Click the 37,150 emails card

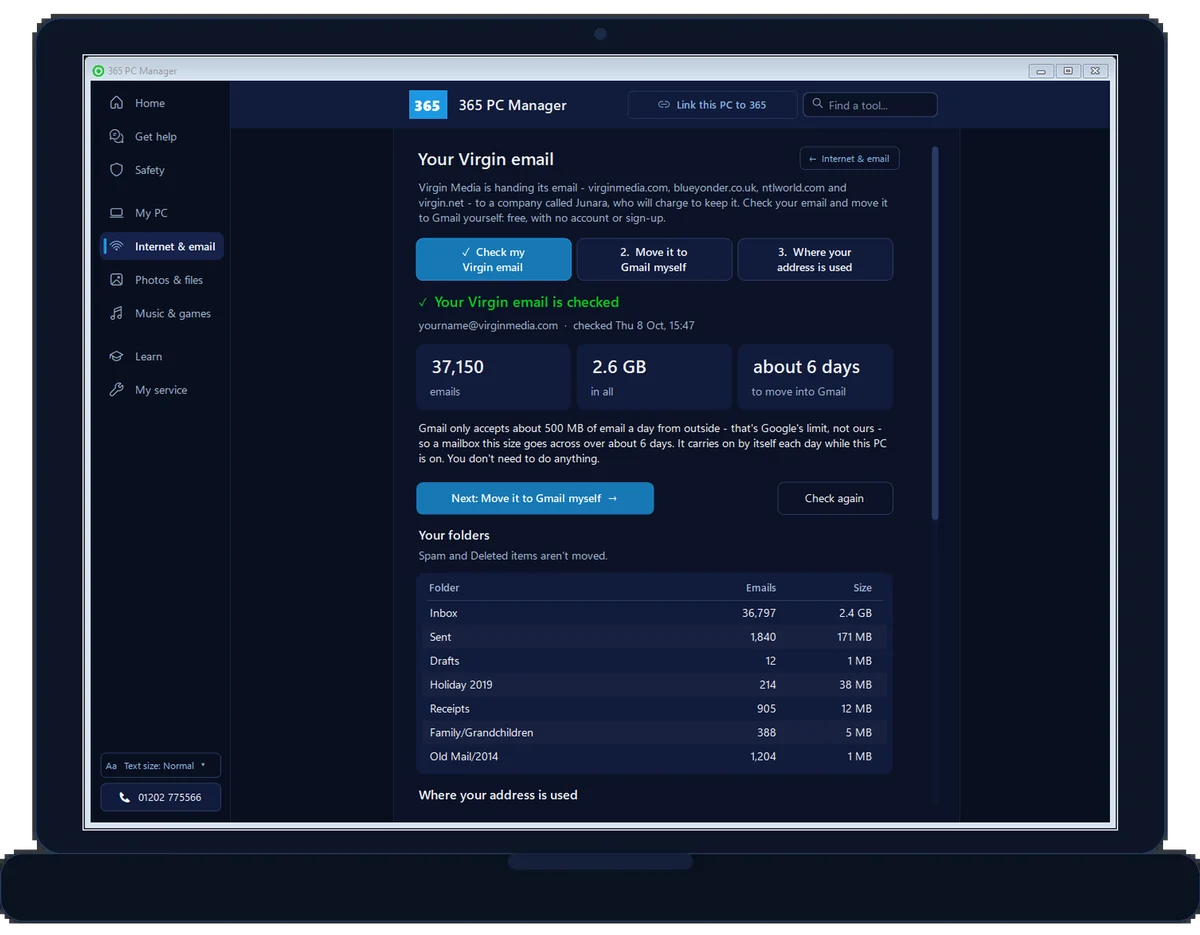point(494,377)
